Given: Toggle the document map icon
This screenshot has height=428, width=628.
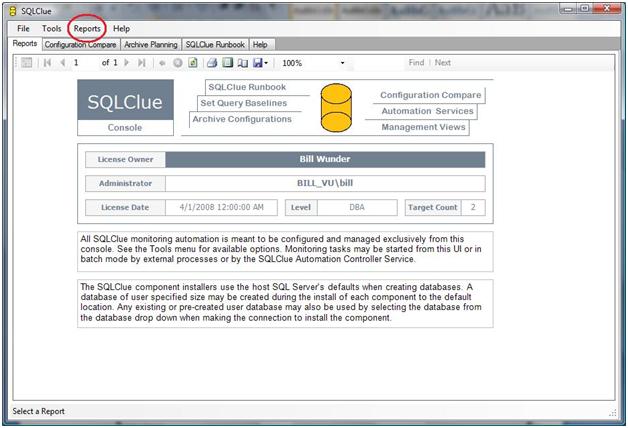Looking at the screenshot, I should pos(26,62).
